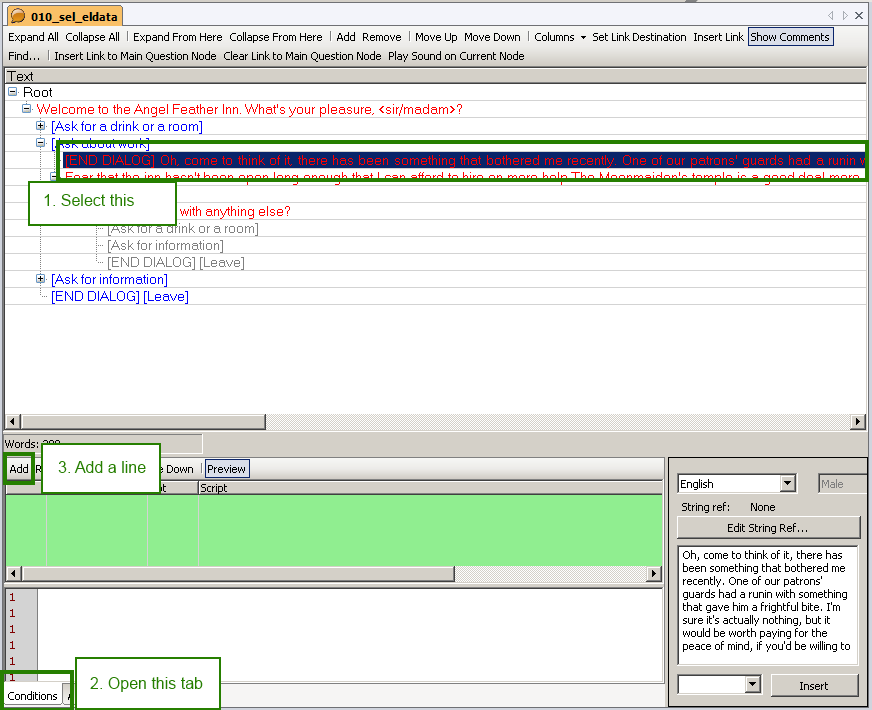
Task: Click Add in the conditions toolbar
Action: 19,469
